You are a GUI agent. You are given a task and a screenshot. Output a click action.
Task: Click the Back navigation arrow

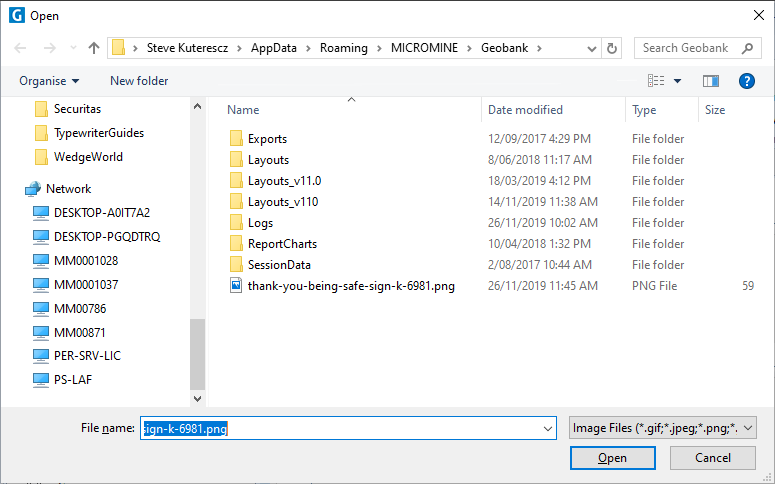[x=20, y=48]
